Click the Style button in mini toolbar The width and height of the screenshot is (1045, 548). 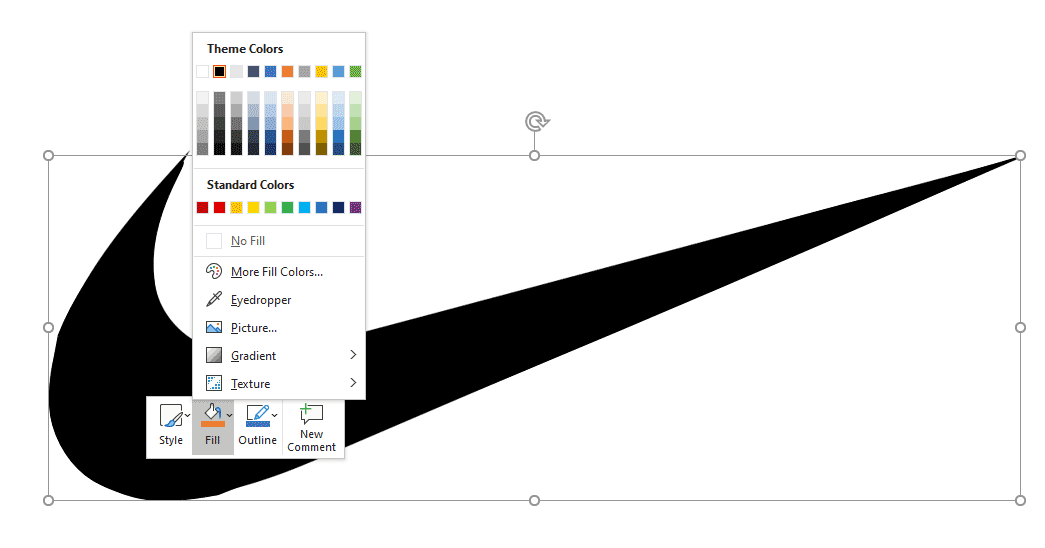tap(171, 425)
